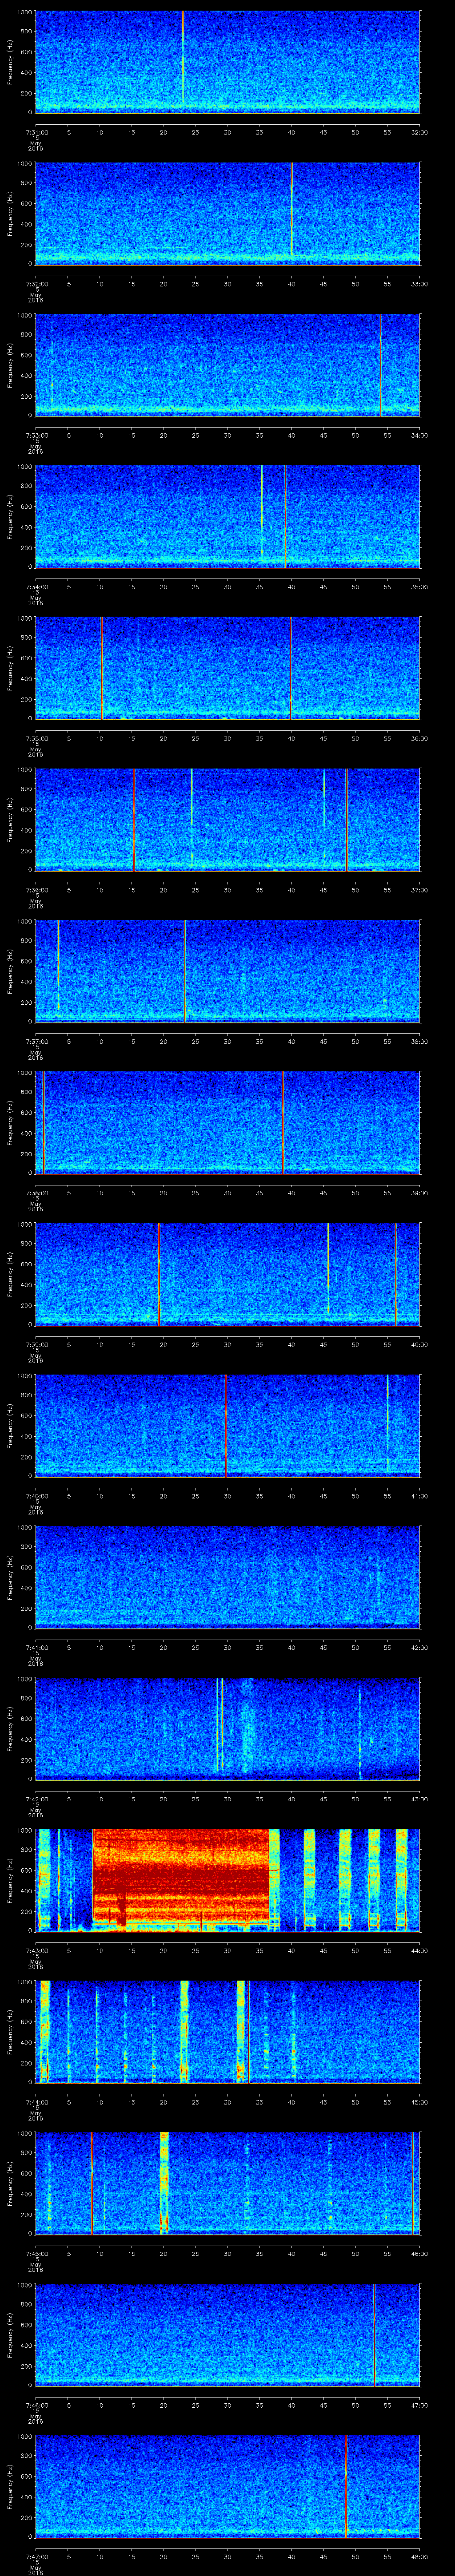This screenshot has width=455, height=2576.
Task: Click the 7:41 spectrogram panel
Action: (227, 1577)
